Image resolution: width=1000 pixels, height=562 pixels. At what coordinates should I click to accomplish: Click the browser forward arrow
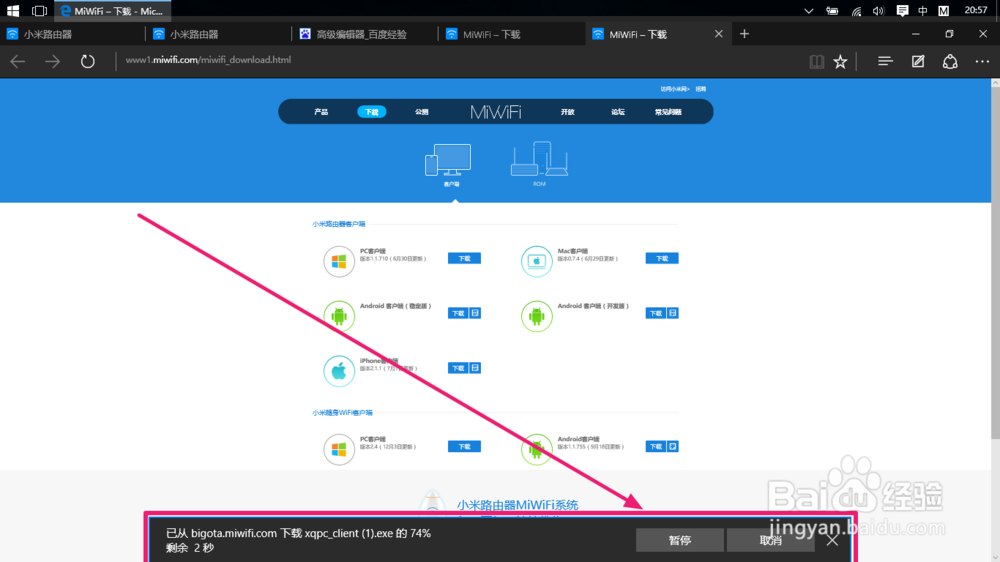point(52,61)
